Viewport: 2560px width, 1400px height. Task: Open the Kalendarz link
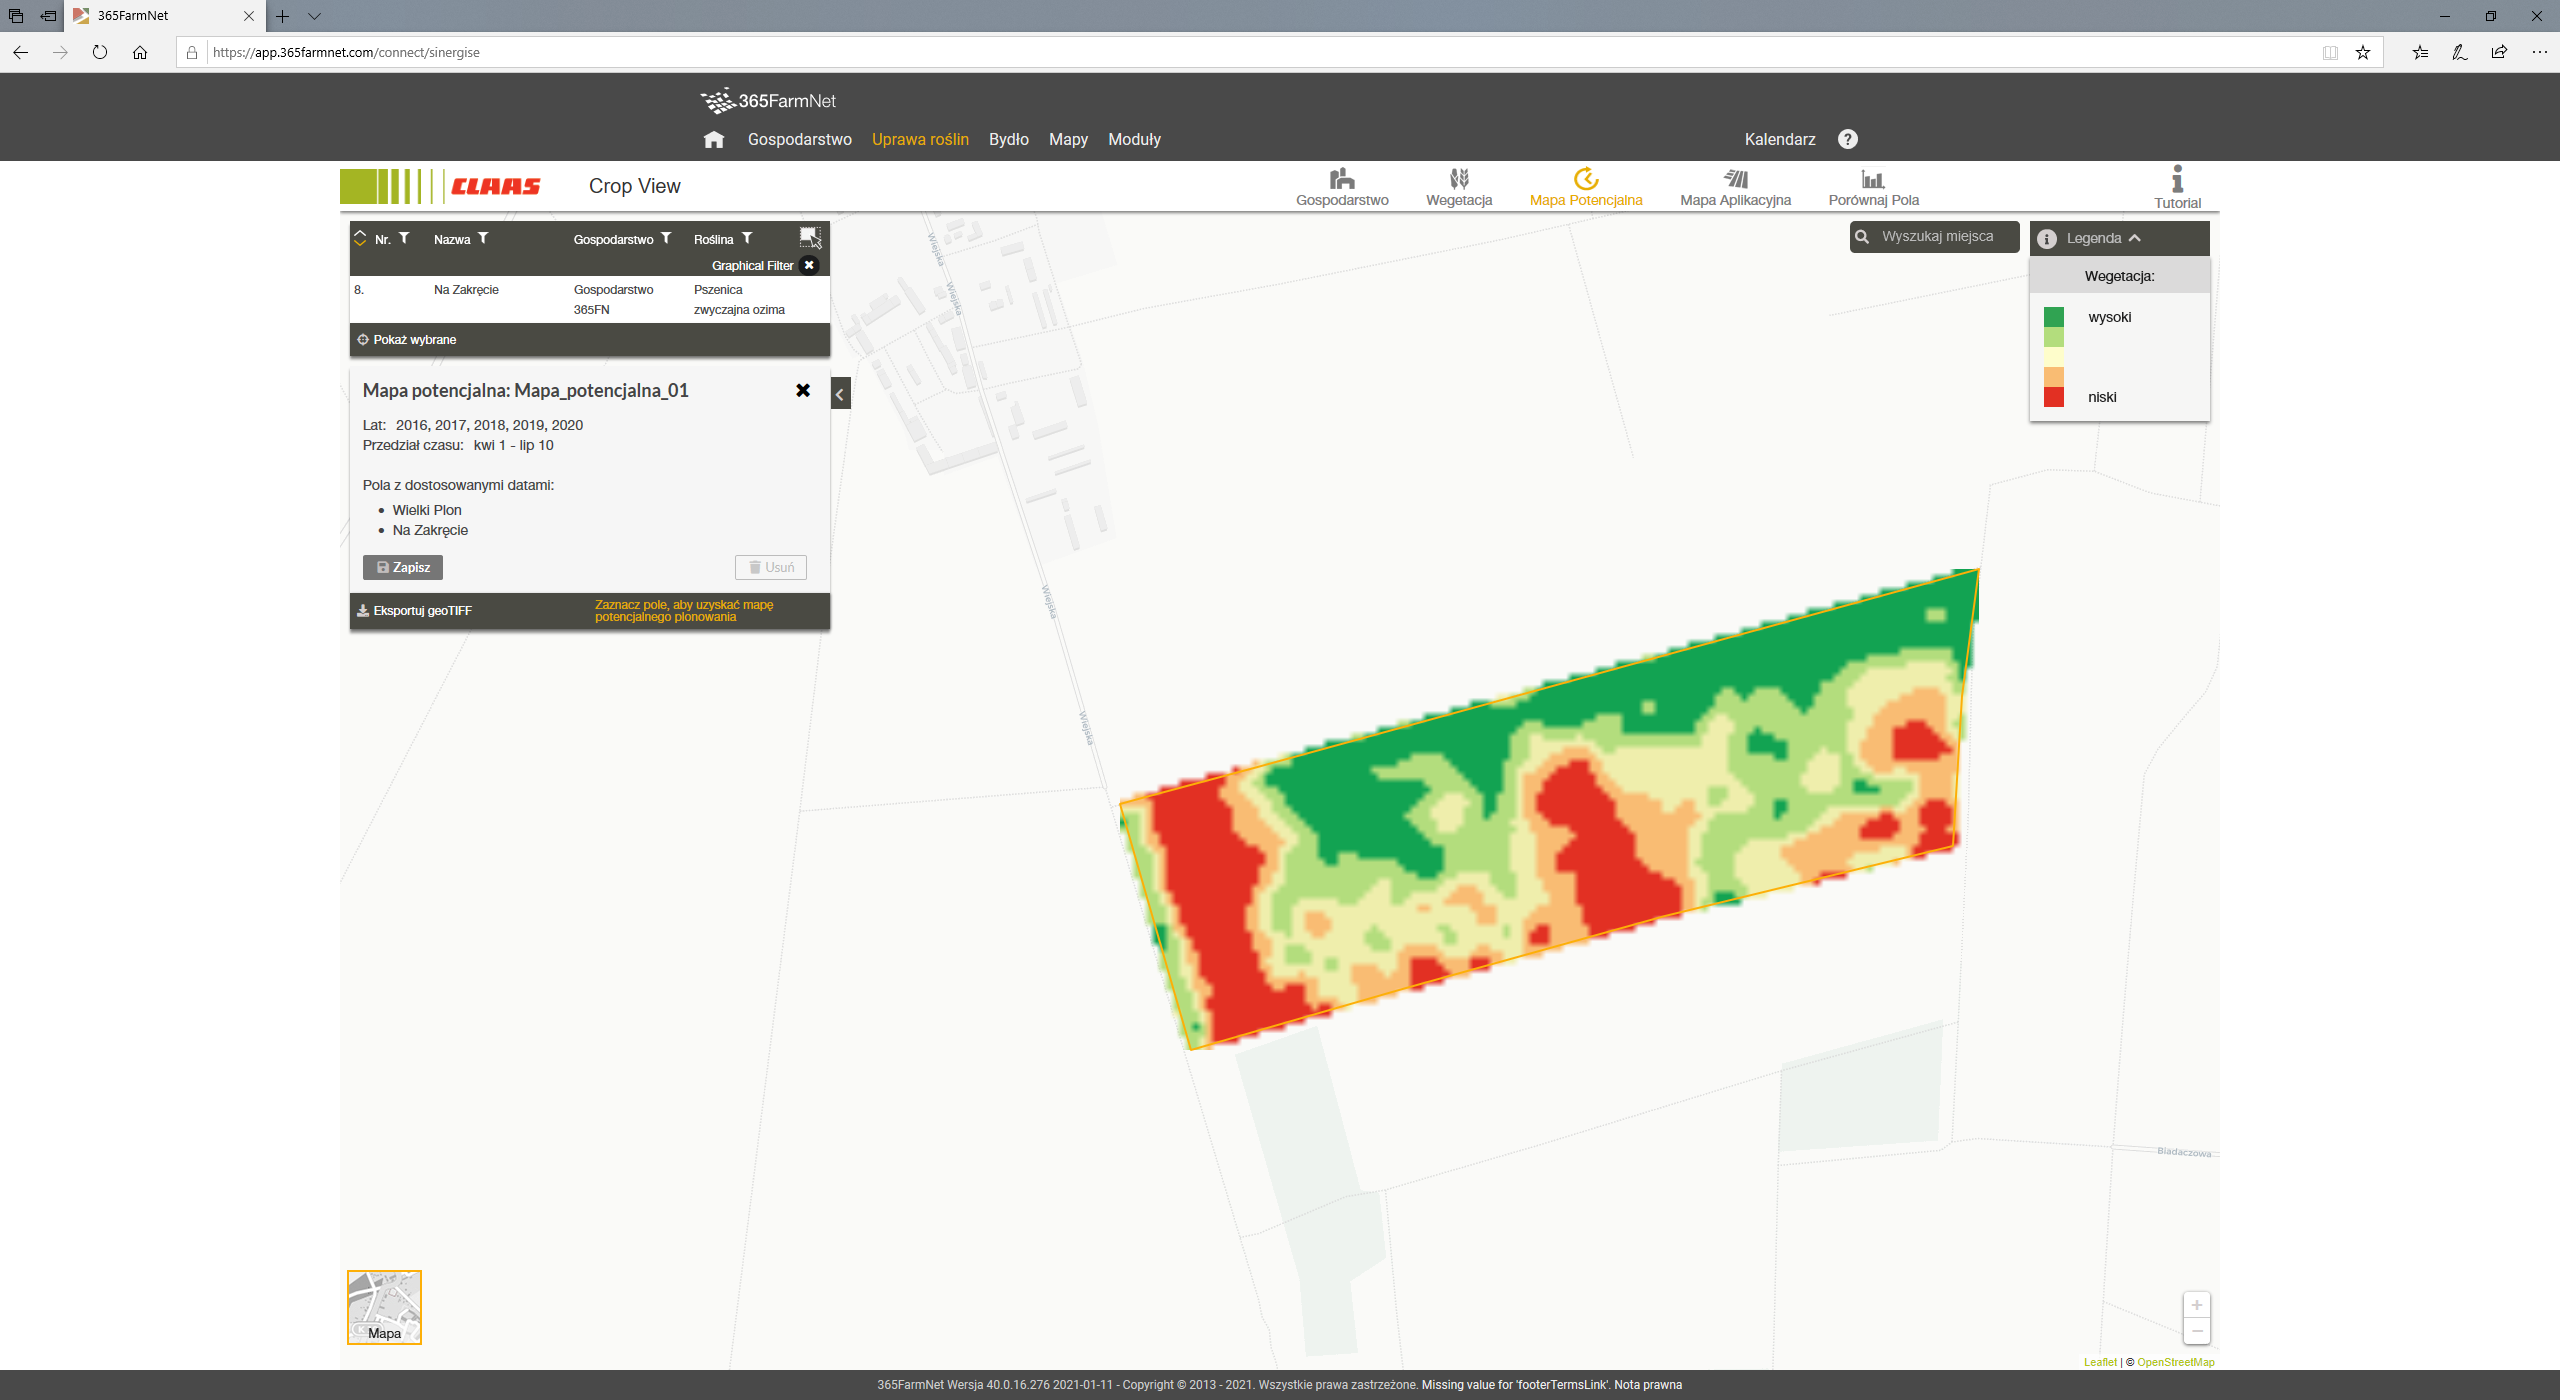1780,140
